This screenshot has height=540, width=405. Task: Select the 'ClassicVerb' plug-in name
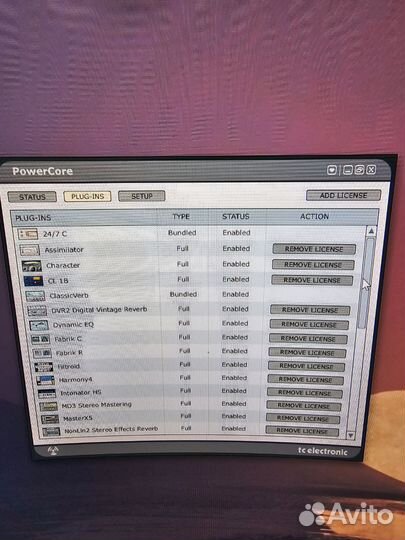coord(69,296)
